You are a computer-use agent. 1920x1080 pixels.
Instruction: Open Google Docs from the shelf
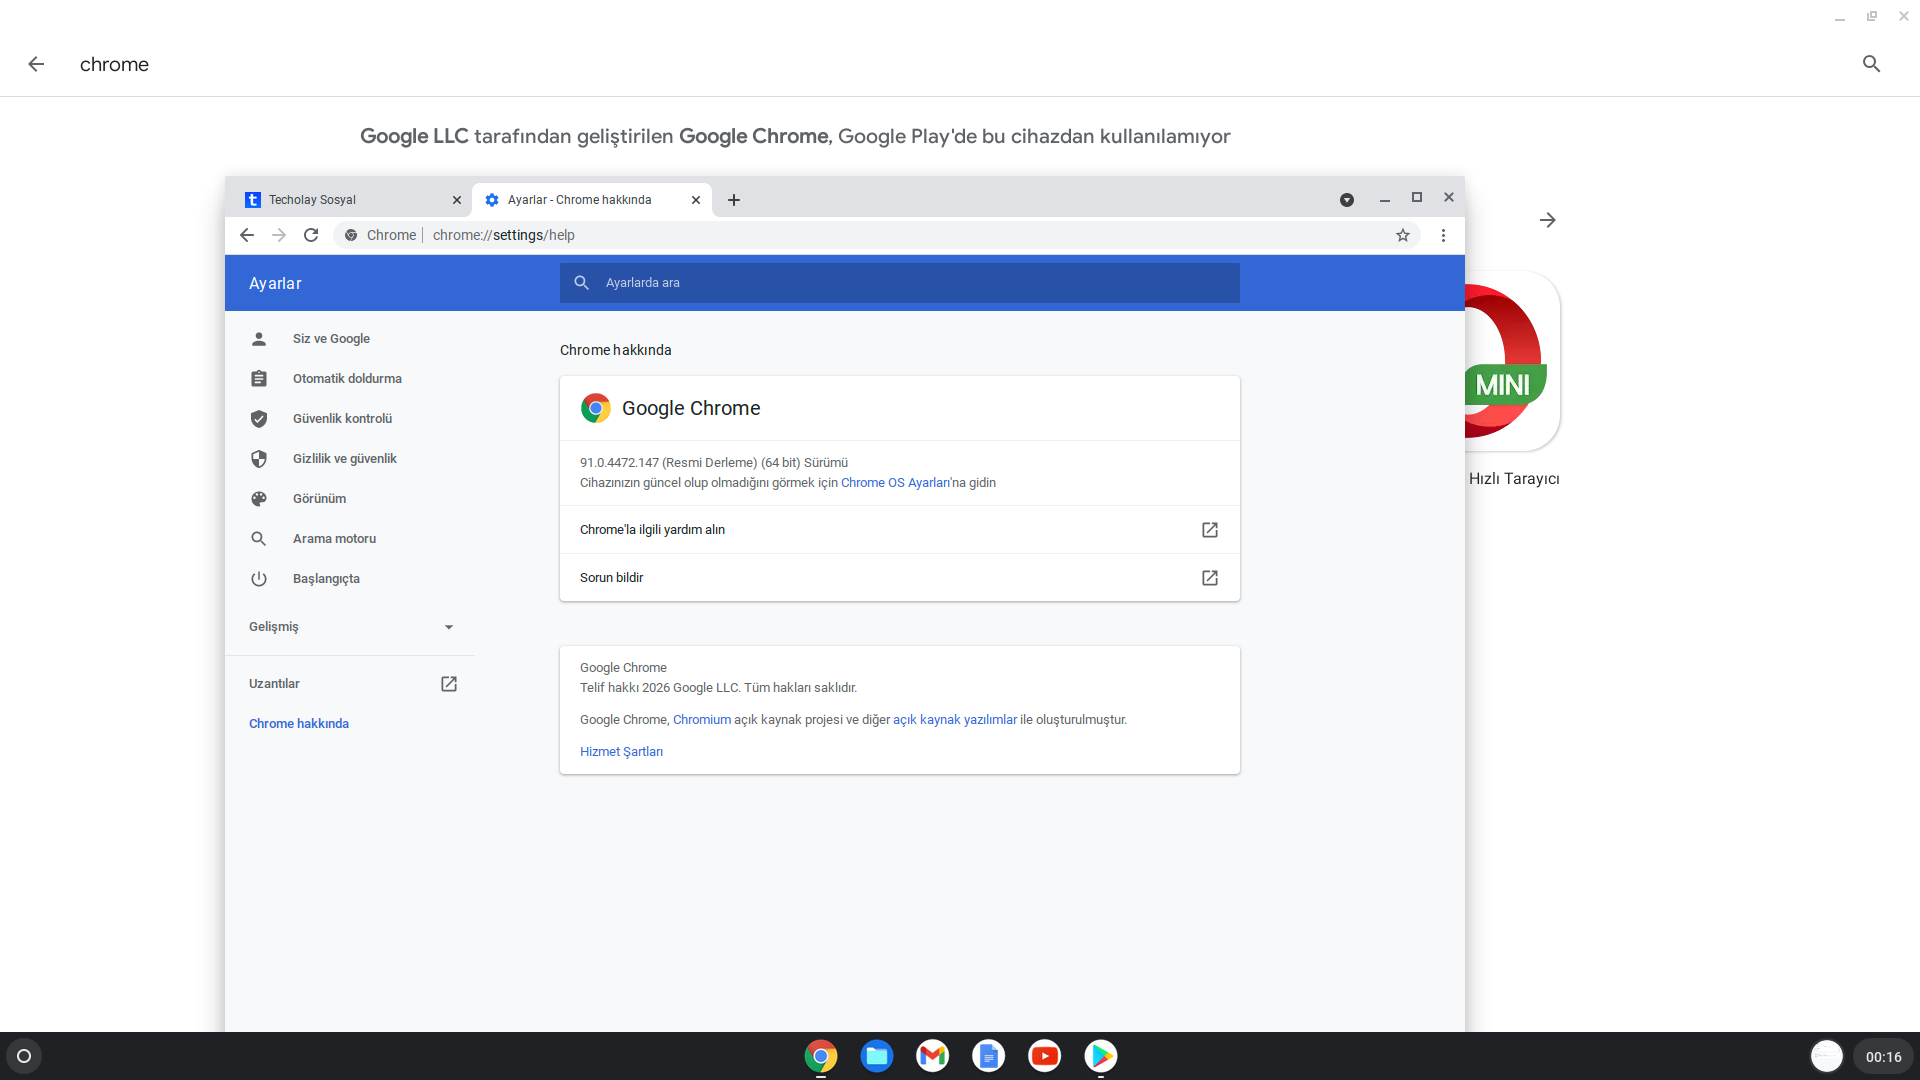coord(989,1056)
